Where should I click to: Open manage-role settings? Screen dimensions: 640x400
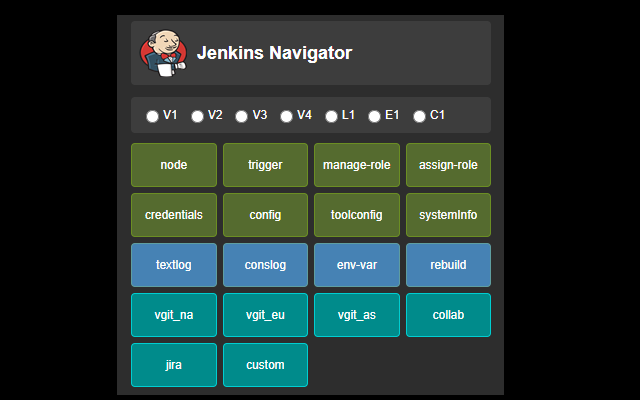(x=357, y=165)
